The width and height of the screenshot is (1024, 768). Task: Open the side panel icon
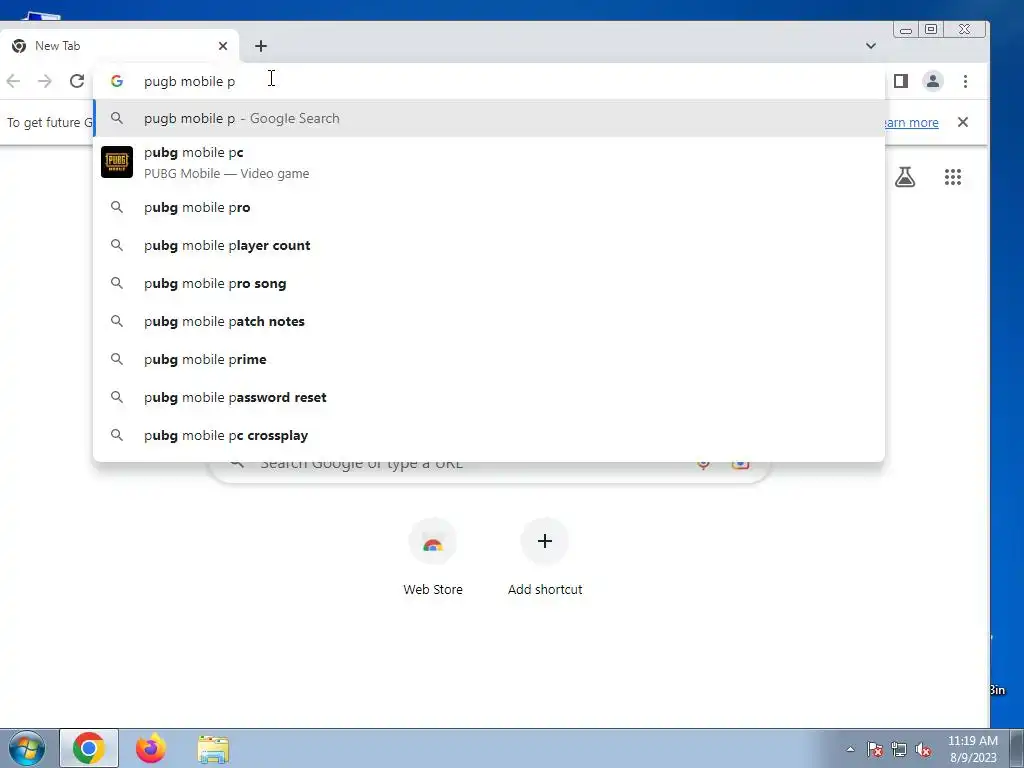coord(901,81)
